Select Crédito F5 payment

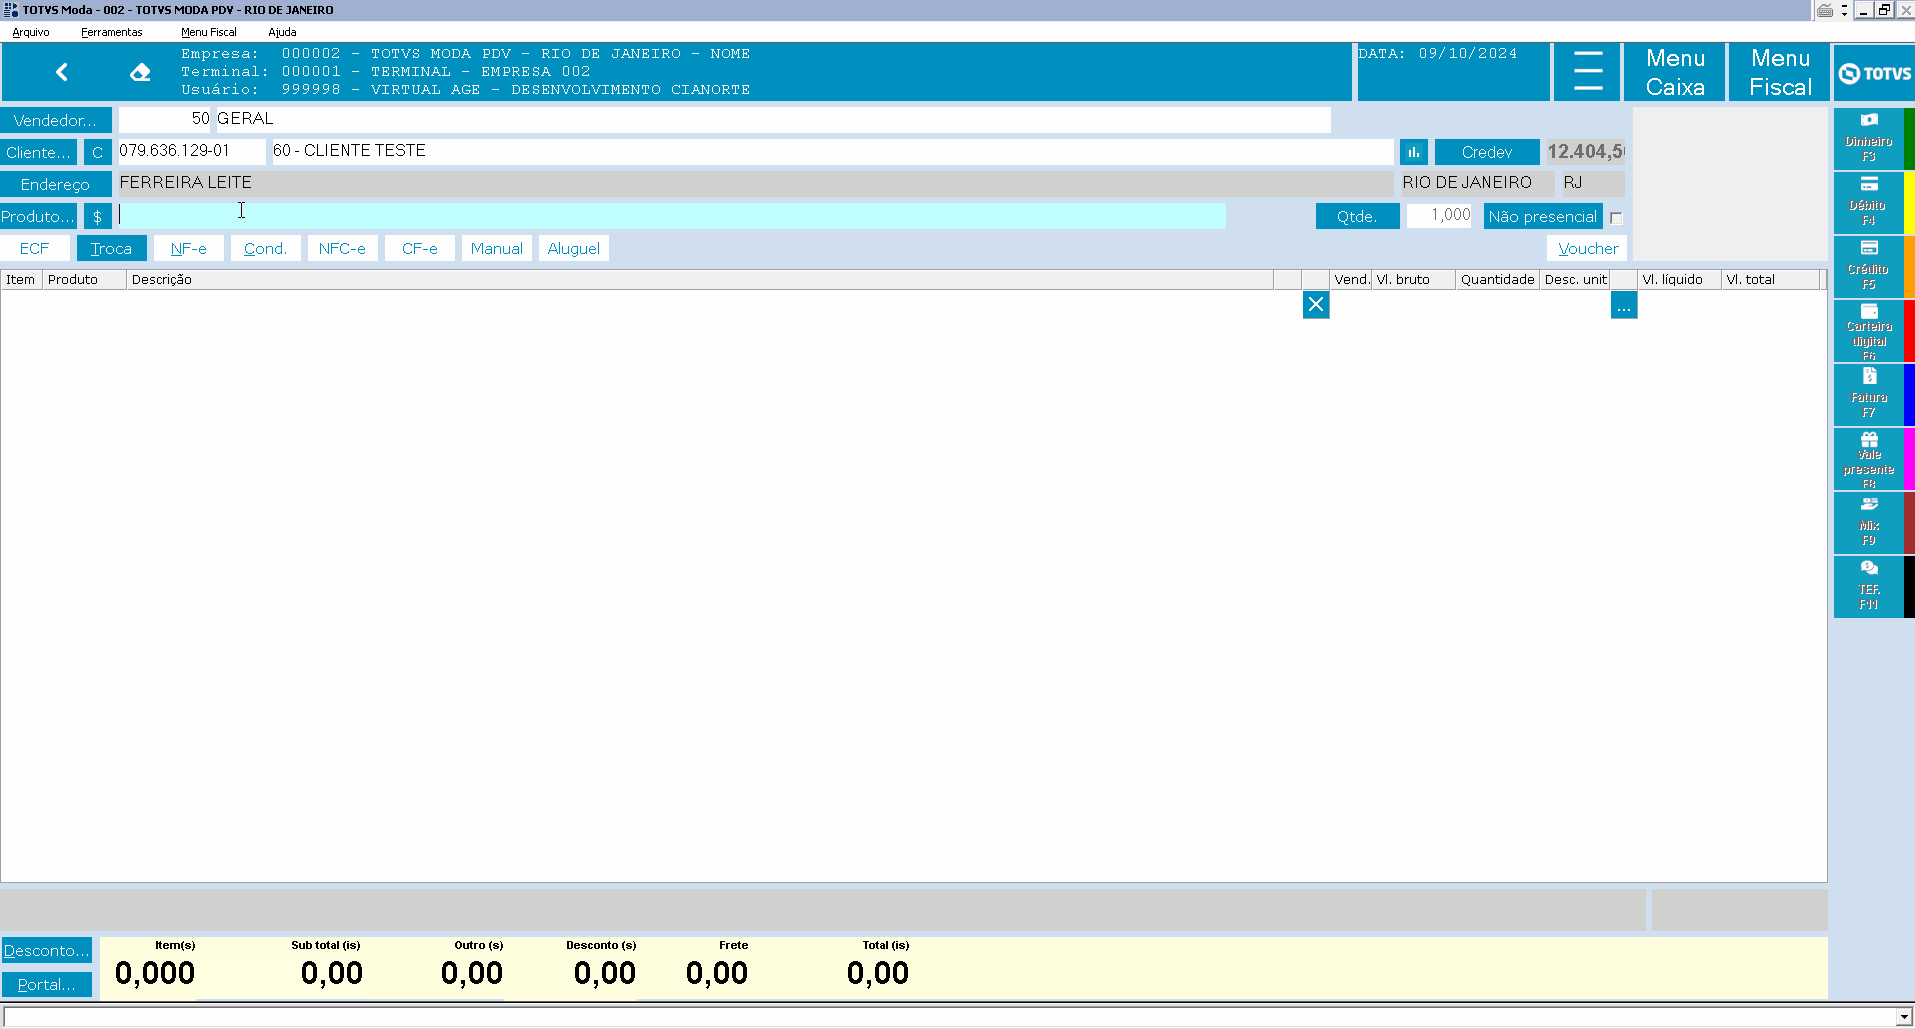click(1868, 266)
